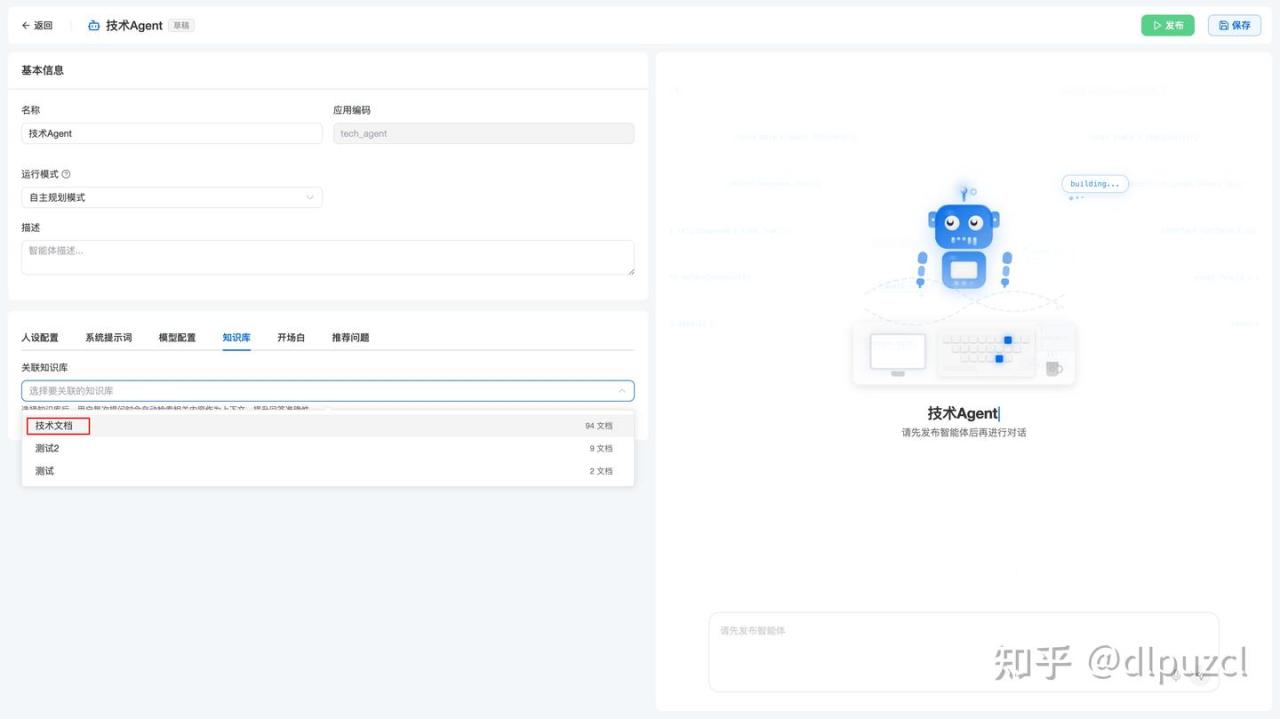Collapse the knowledge base selector using its chevron

[621, 391]
